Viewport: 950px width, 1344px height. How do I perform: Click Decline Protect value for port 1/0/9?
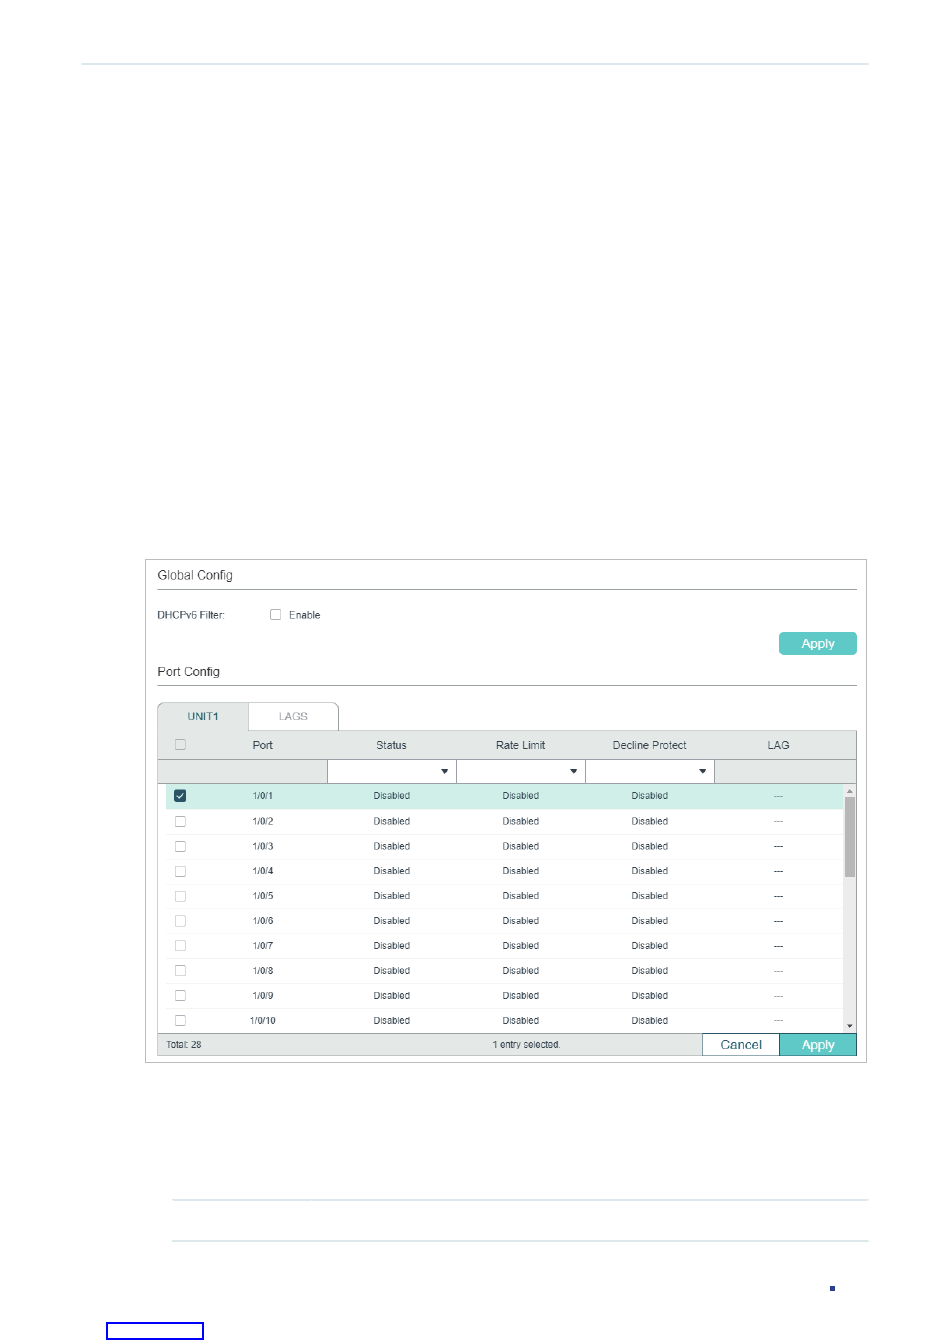coord(649,996)
